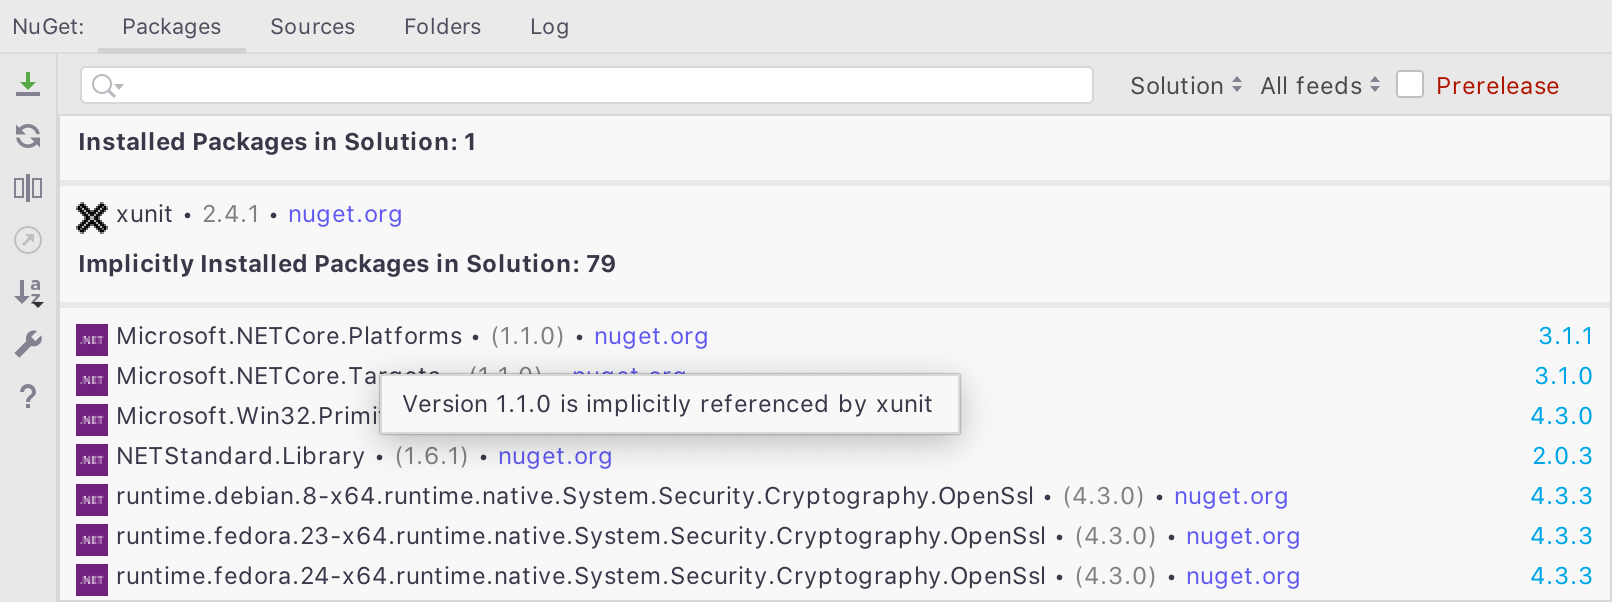Screen dimensions: 1612x602
Task: Open nuget.org link for runtime.fedora.23-x64 package
Action: [x=1243, y=536]
